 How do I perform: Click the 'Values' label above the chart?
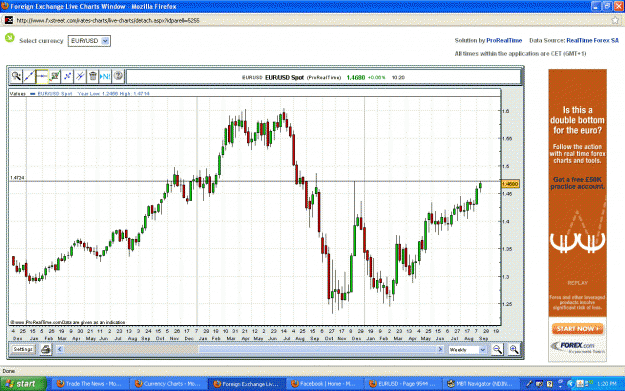18,94
